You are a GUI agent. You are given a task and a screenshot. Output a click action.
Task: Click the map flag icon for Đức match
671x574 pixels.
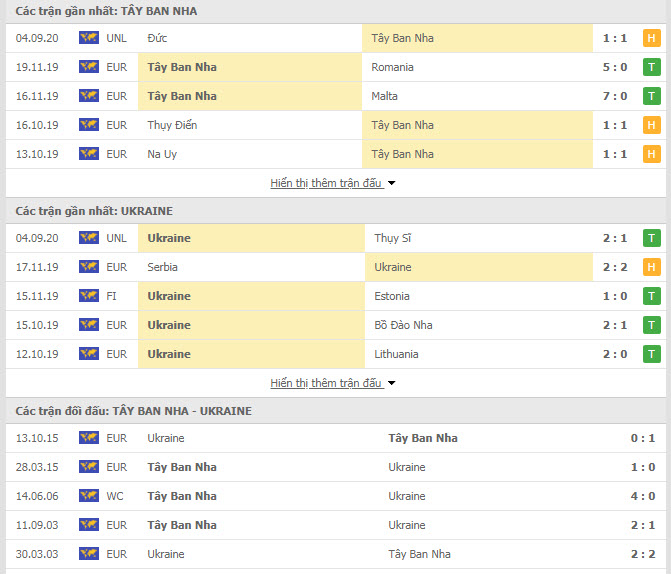point(89,38)
